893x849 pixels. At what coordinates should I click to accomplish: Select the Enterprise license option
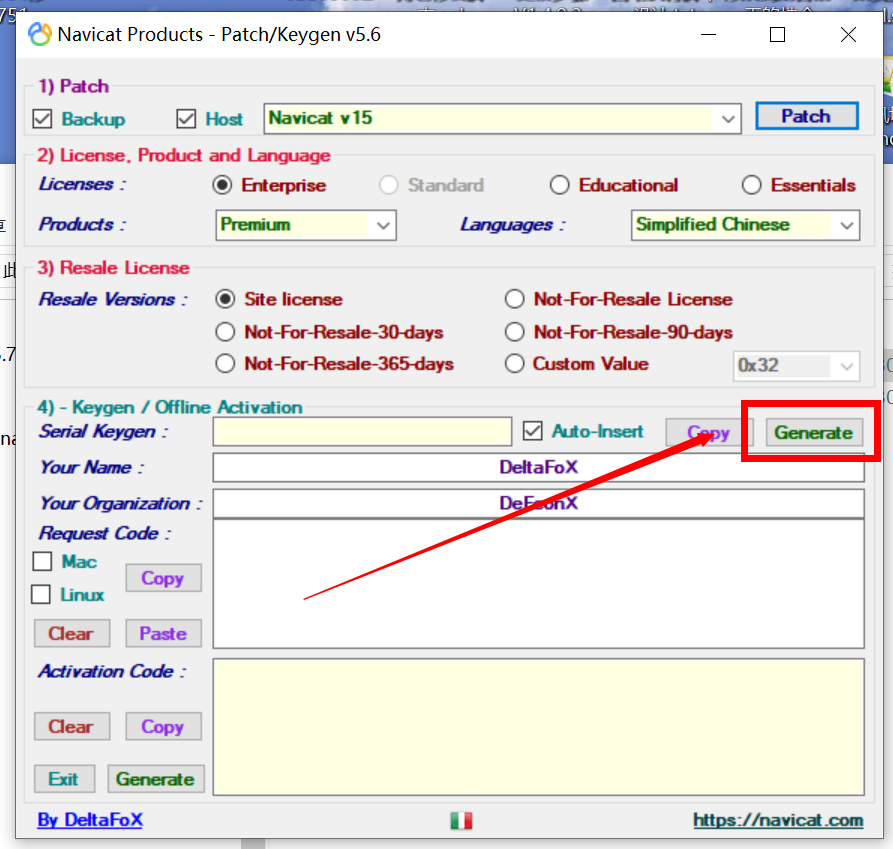[x=223, y=185]
